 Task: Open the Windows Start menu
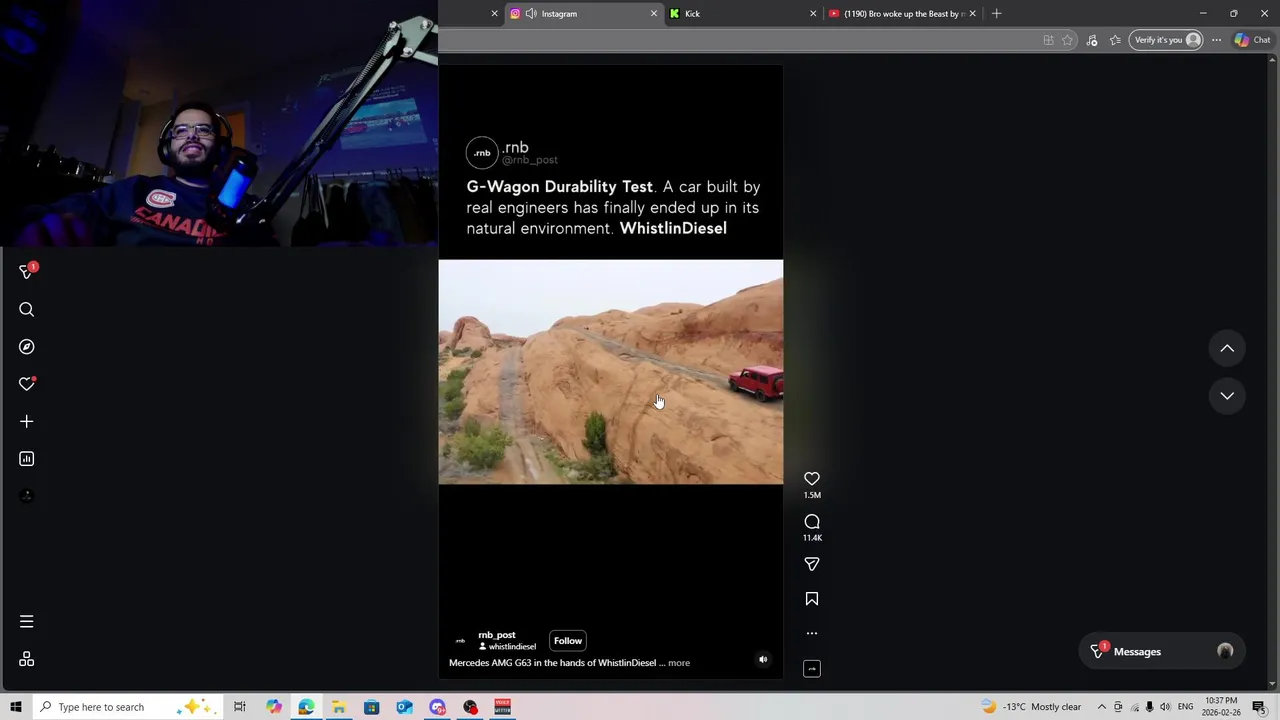click(x=16, y=707)
